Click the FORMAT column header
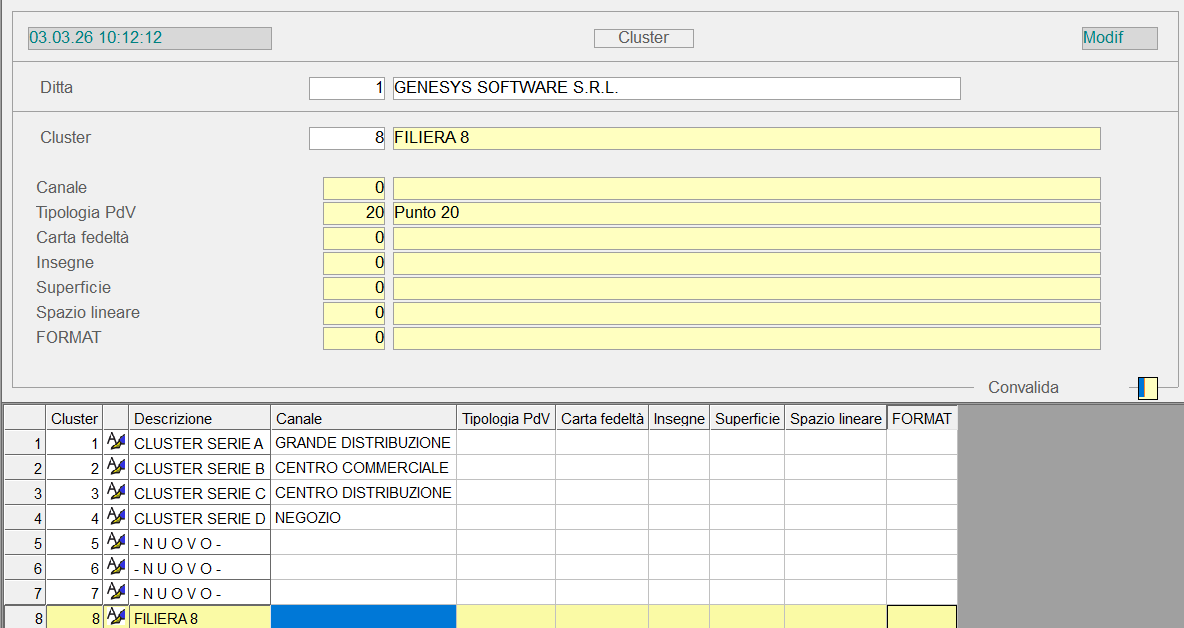This screenshot has height=628, width=1184. point(921,418)
